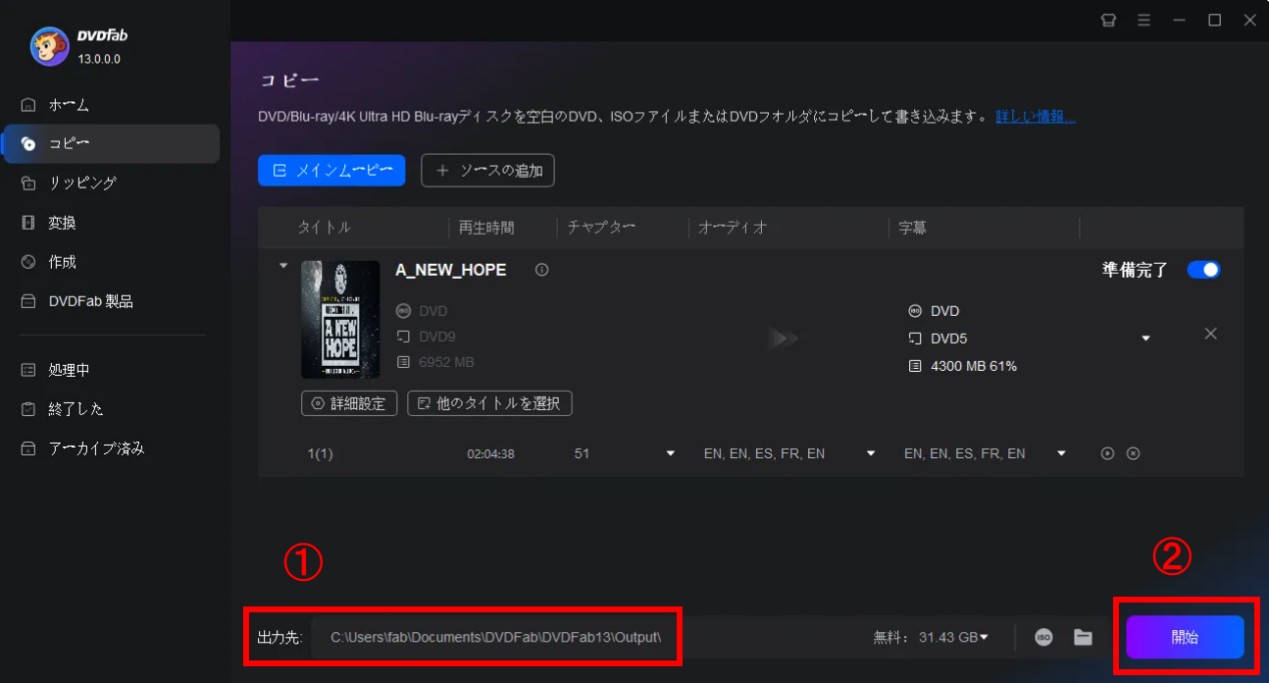1269x683 pixels.
Task: Click the version number 13.0.0.0
Action: pos(99,59)
